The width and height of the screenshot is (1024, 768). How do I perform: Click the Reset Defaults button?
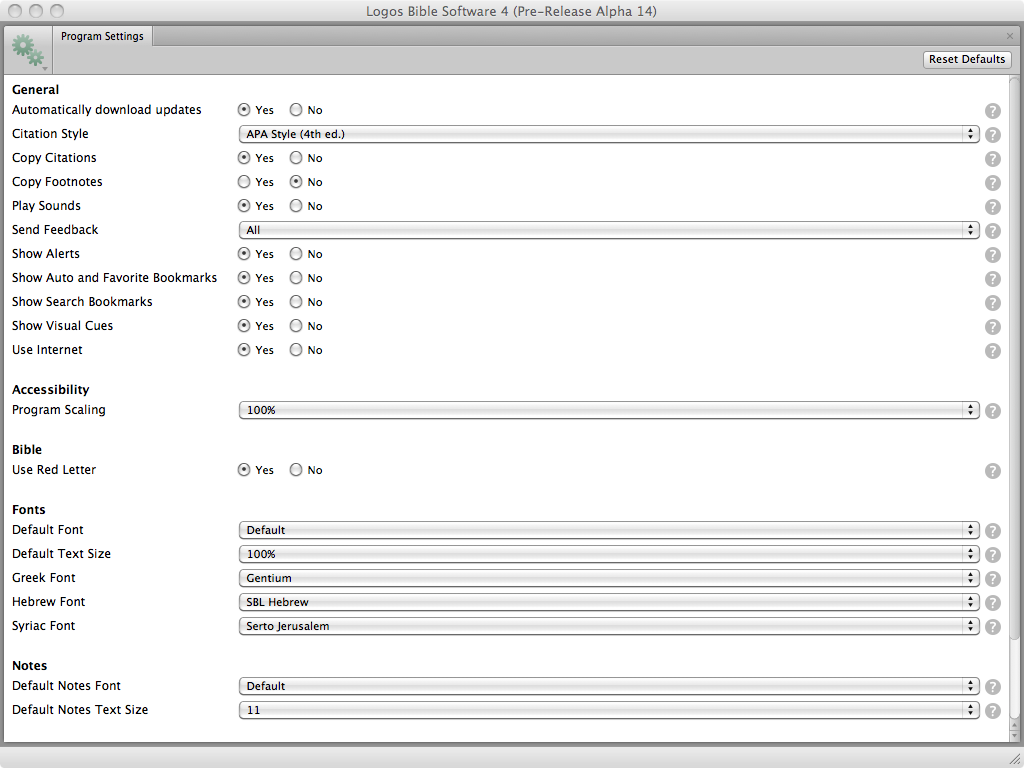pyautogui.click(x=967, y=59)
